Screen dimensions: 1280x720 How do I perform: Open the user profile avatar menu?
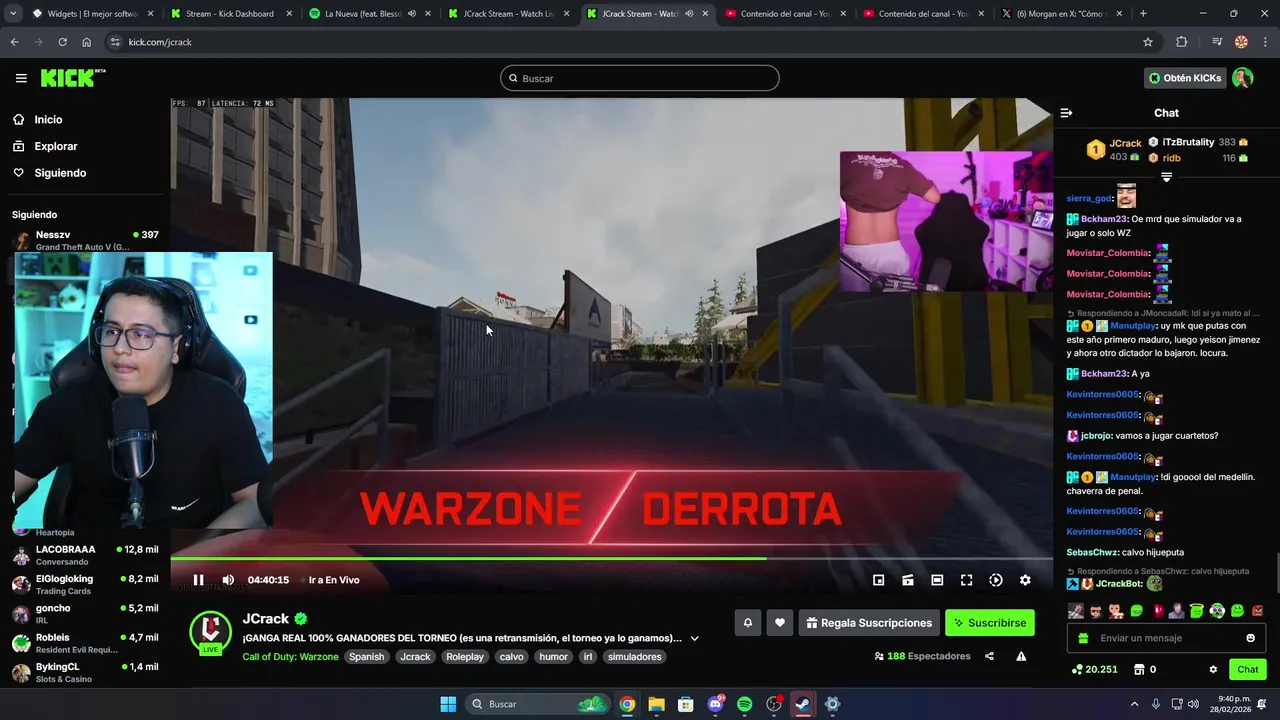tap(1243, 78)
